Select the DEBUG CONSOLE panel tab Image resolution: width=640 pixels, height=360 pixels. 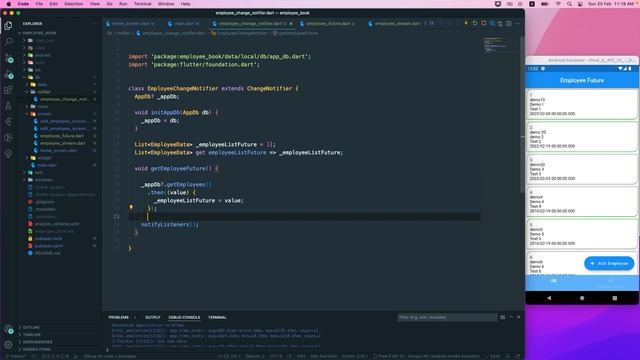click(x=184, y=317)
